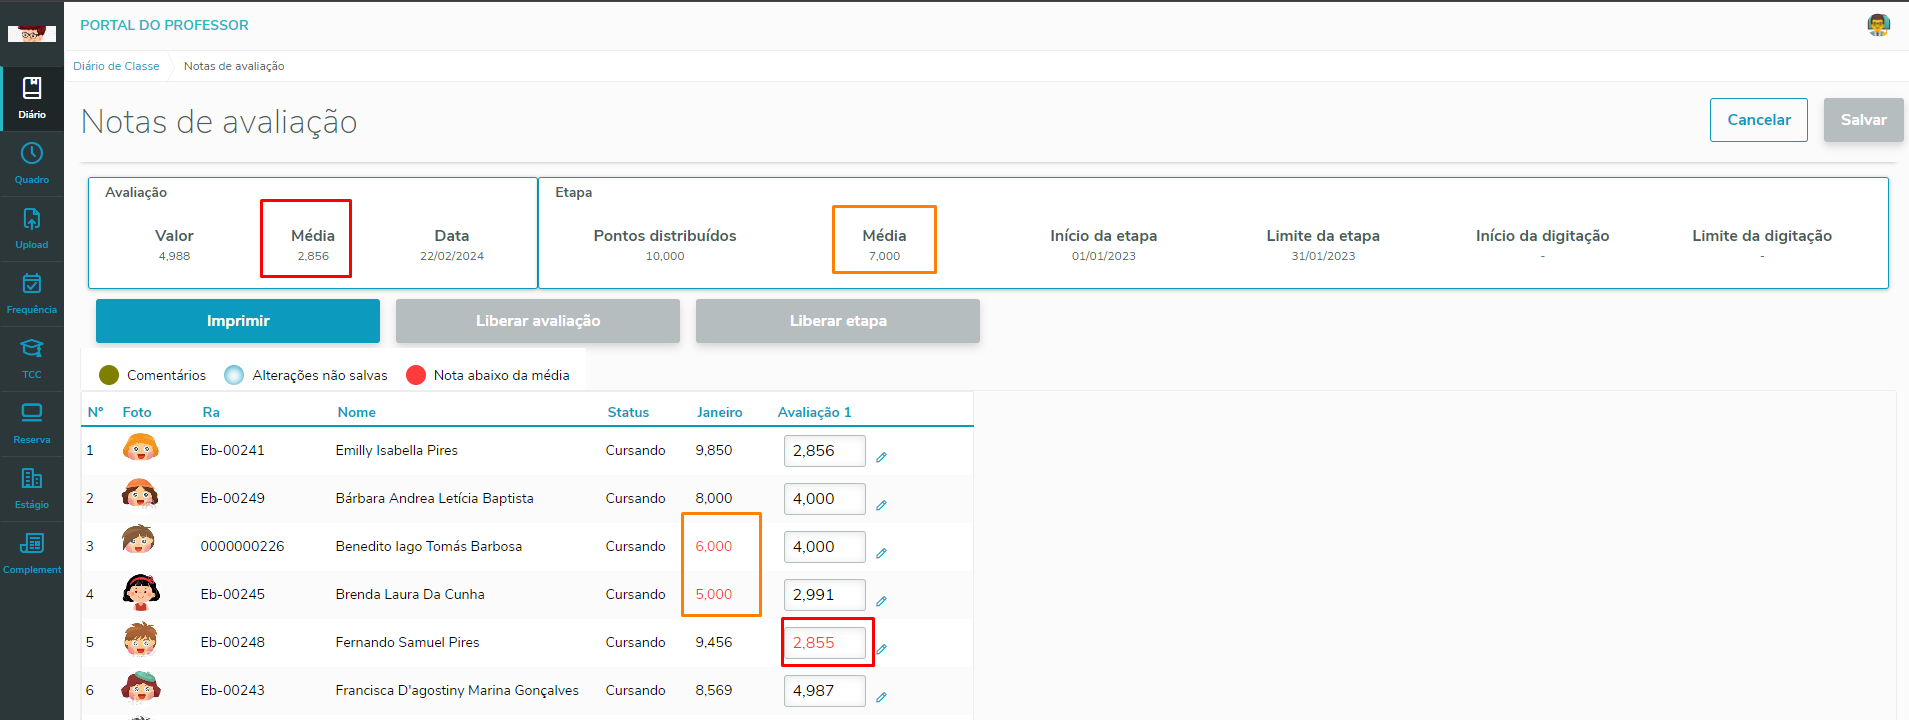Screen dimensions: 1909x720
Task: Open the Quadro clock icon
Action: (32, 154)
